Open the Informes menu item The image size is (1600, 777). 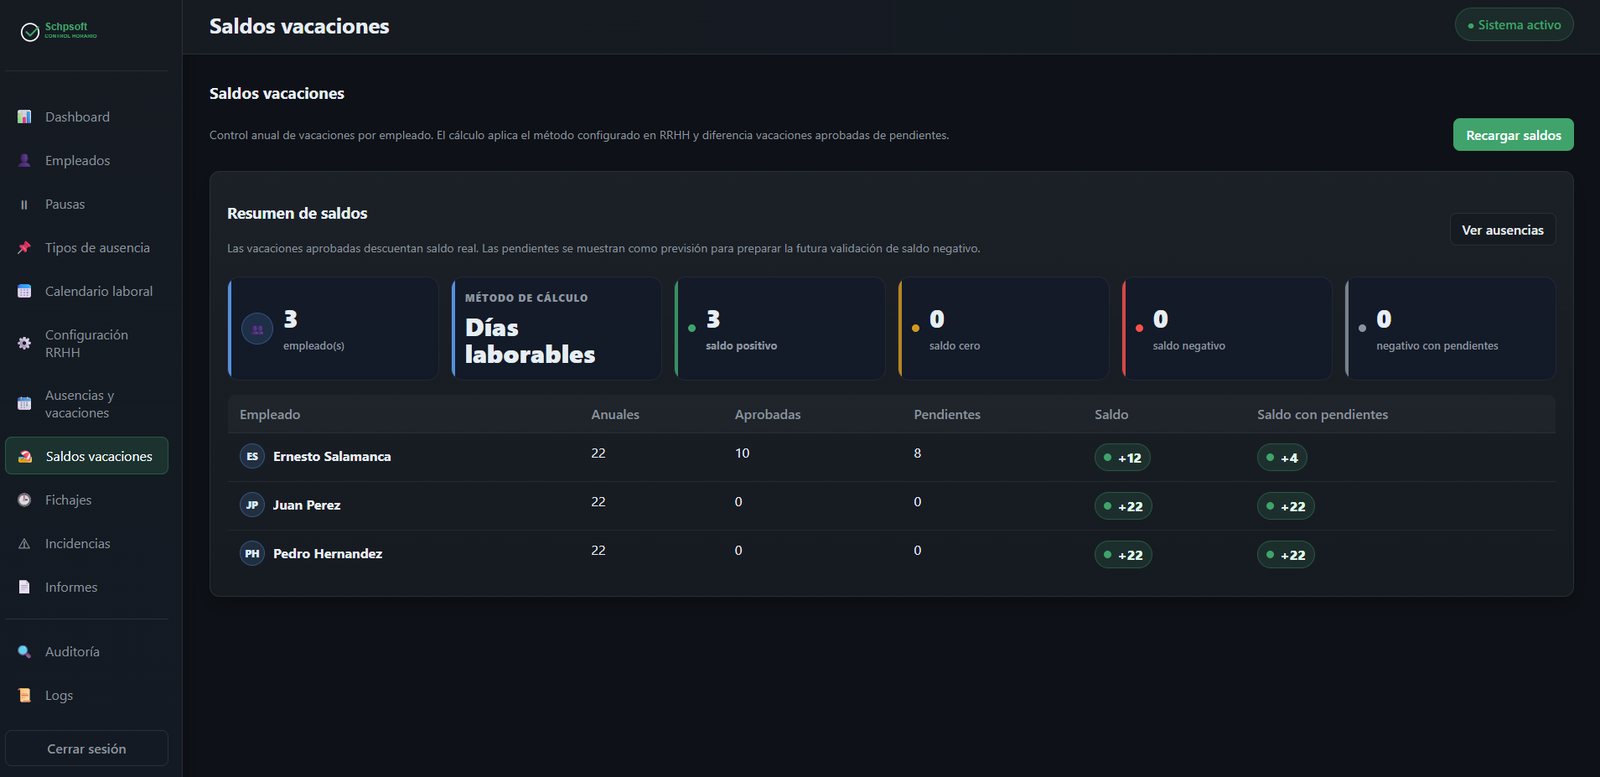tap(87, 587)
